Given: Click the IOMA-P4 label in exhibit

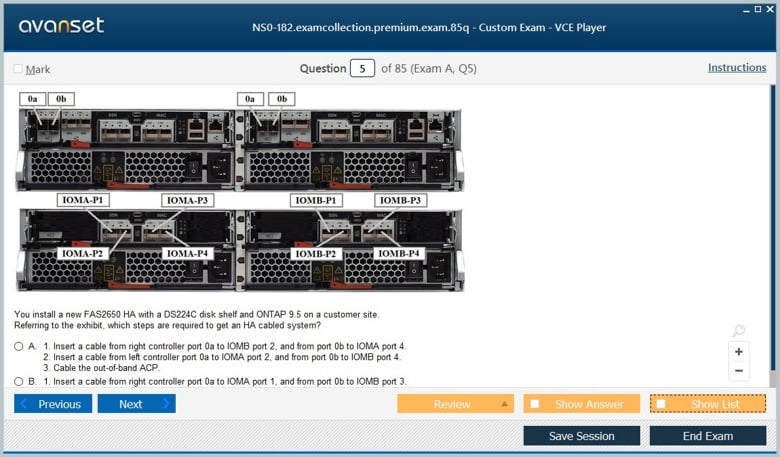Looking at the screenshot, I should click(x=188, y=254).
